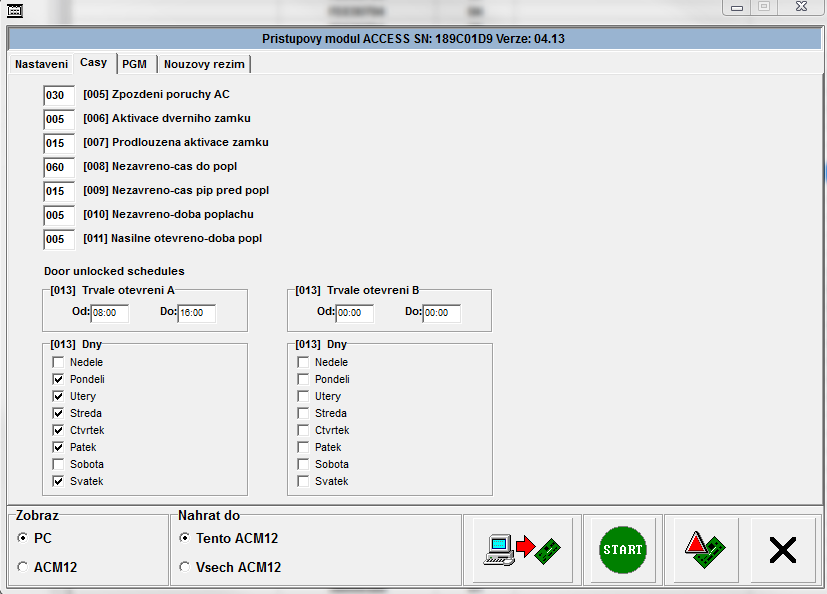827x594 pixels.
Task: Click the Od time field for Trvale otevreni A
Action: (x=109, y=314)
